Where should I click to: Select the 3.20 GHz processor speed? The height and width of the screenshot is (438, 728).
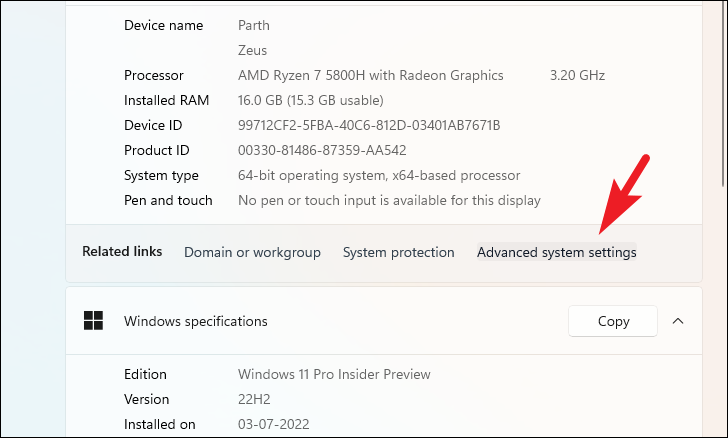(577, 75)
